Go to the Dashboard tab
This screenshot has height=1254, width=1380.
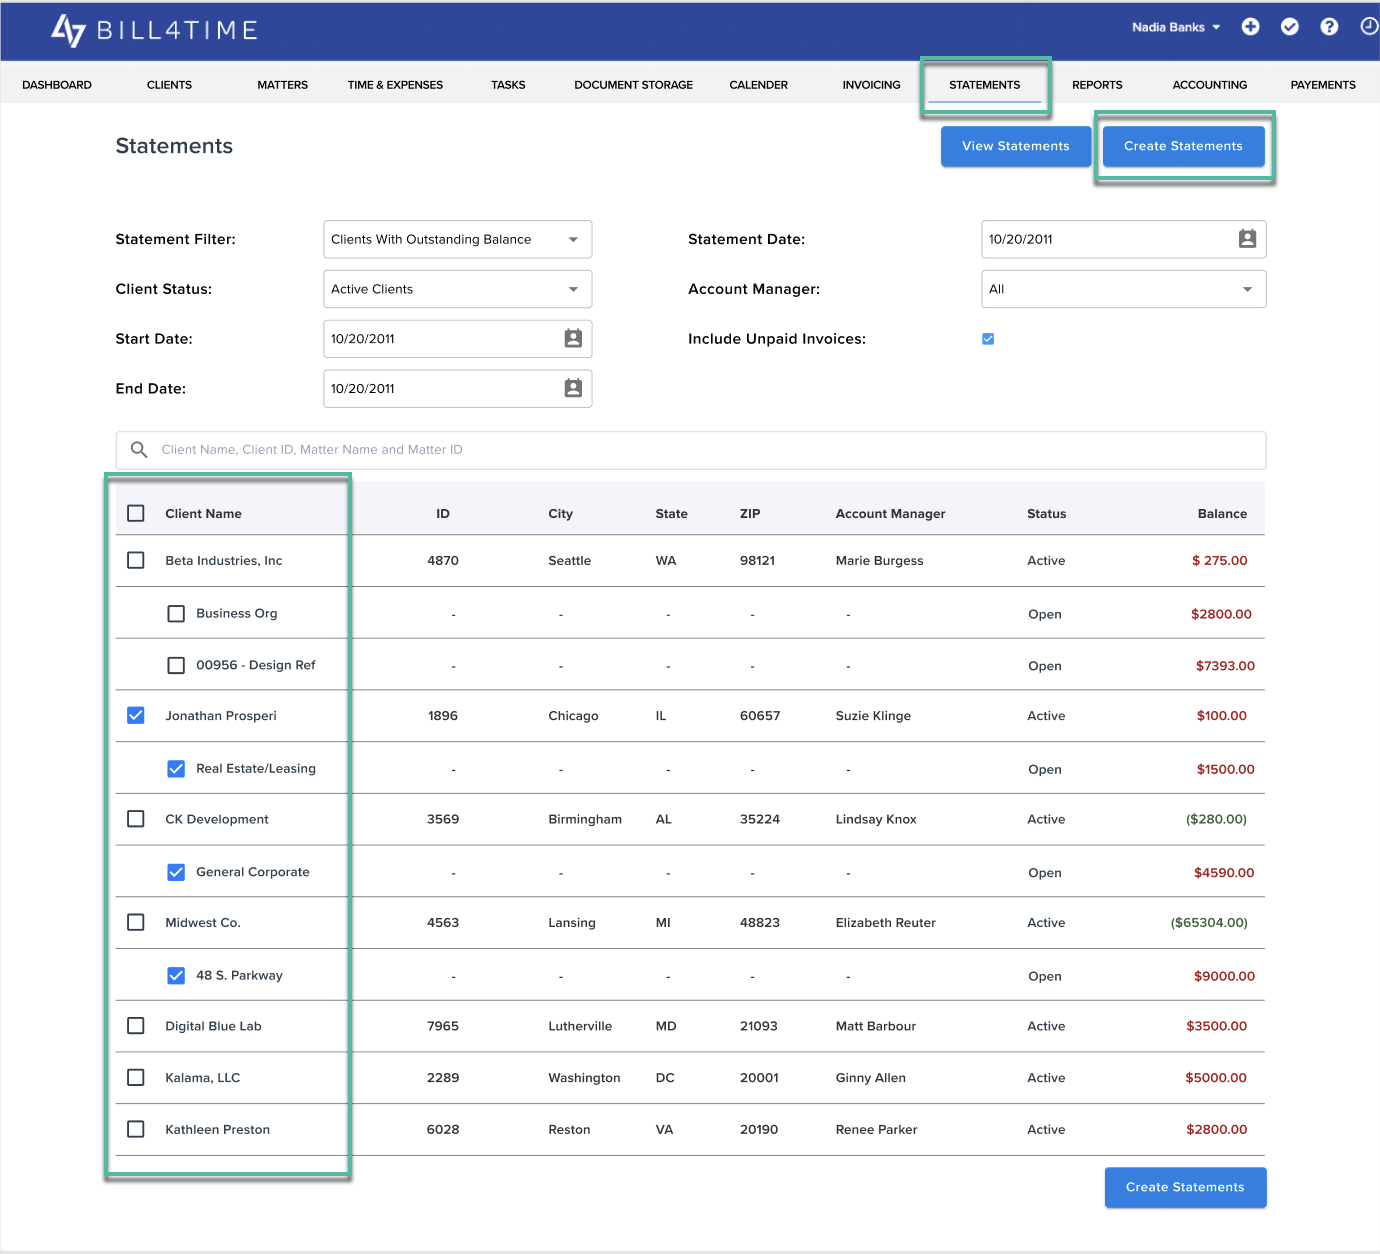point(57,85)
